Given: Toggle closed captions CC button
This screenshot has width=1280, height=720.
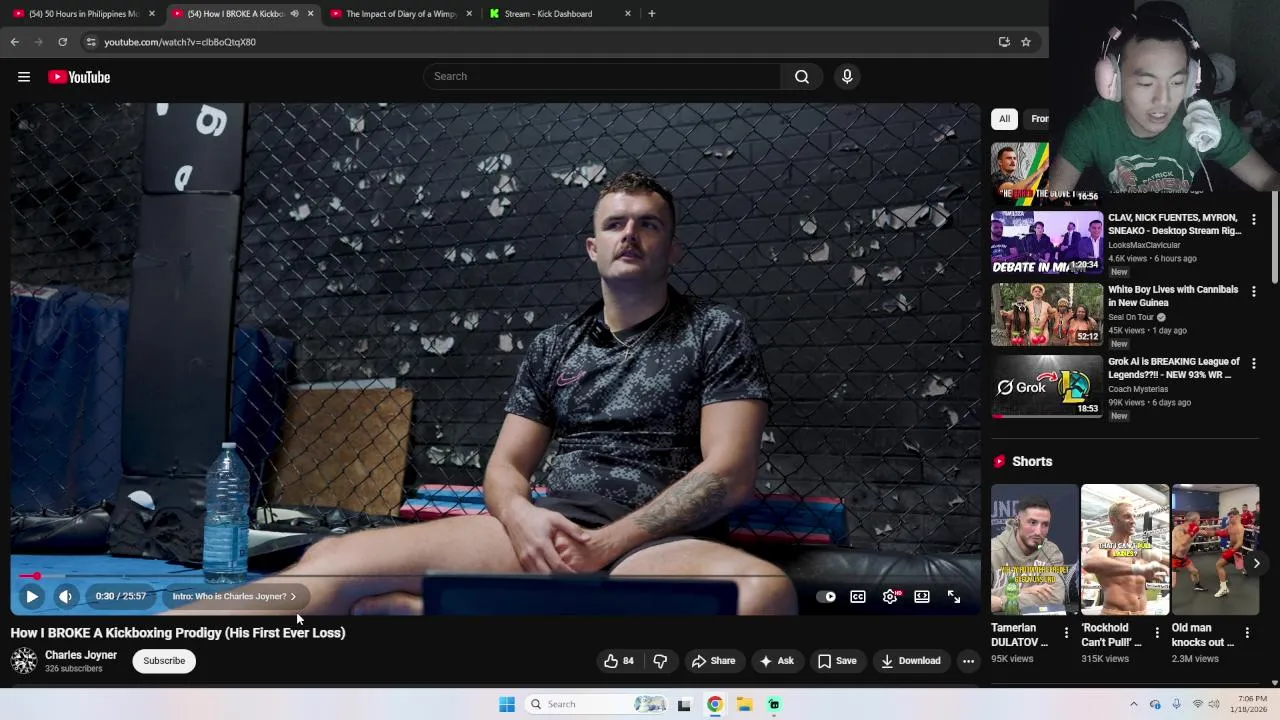Looking at the screenshot, I should click(x=858, y=596).
